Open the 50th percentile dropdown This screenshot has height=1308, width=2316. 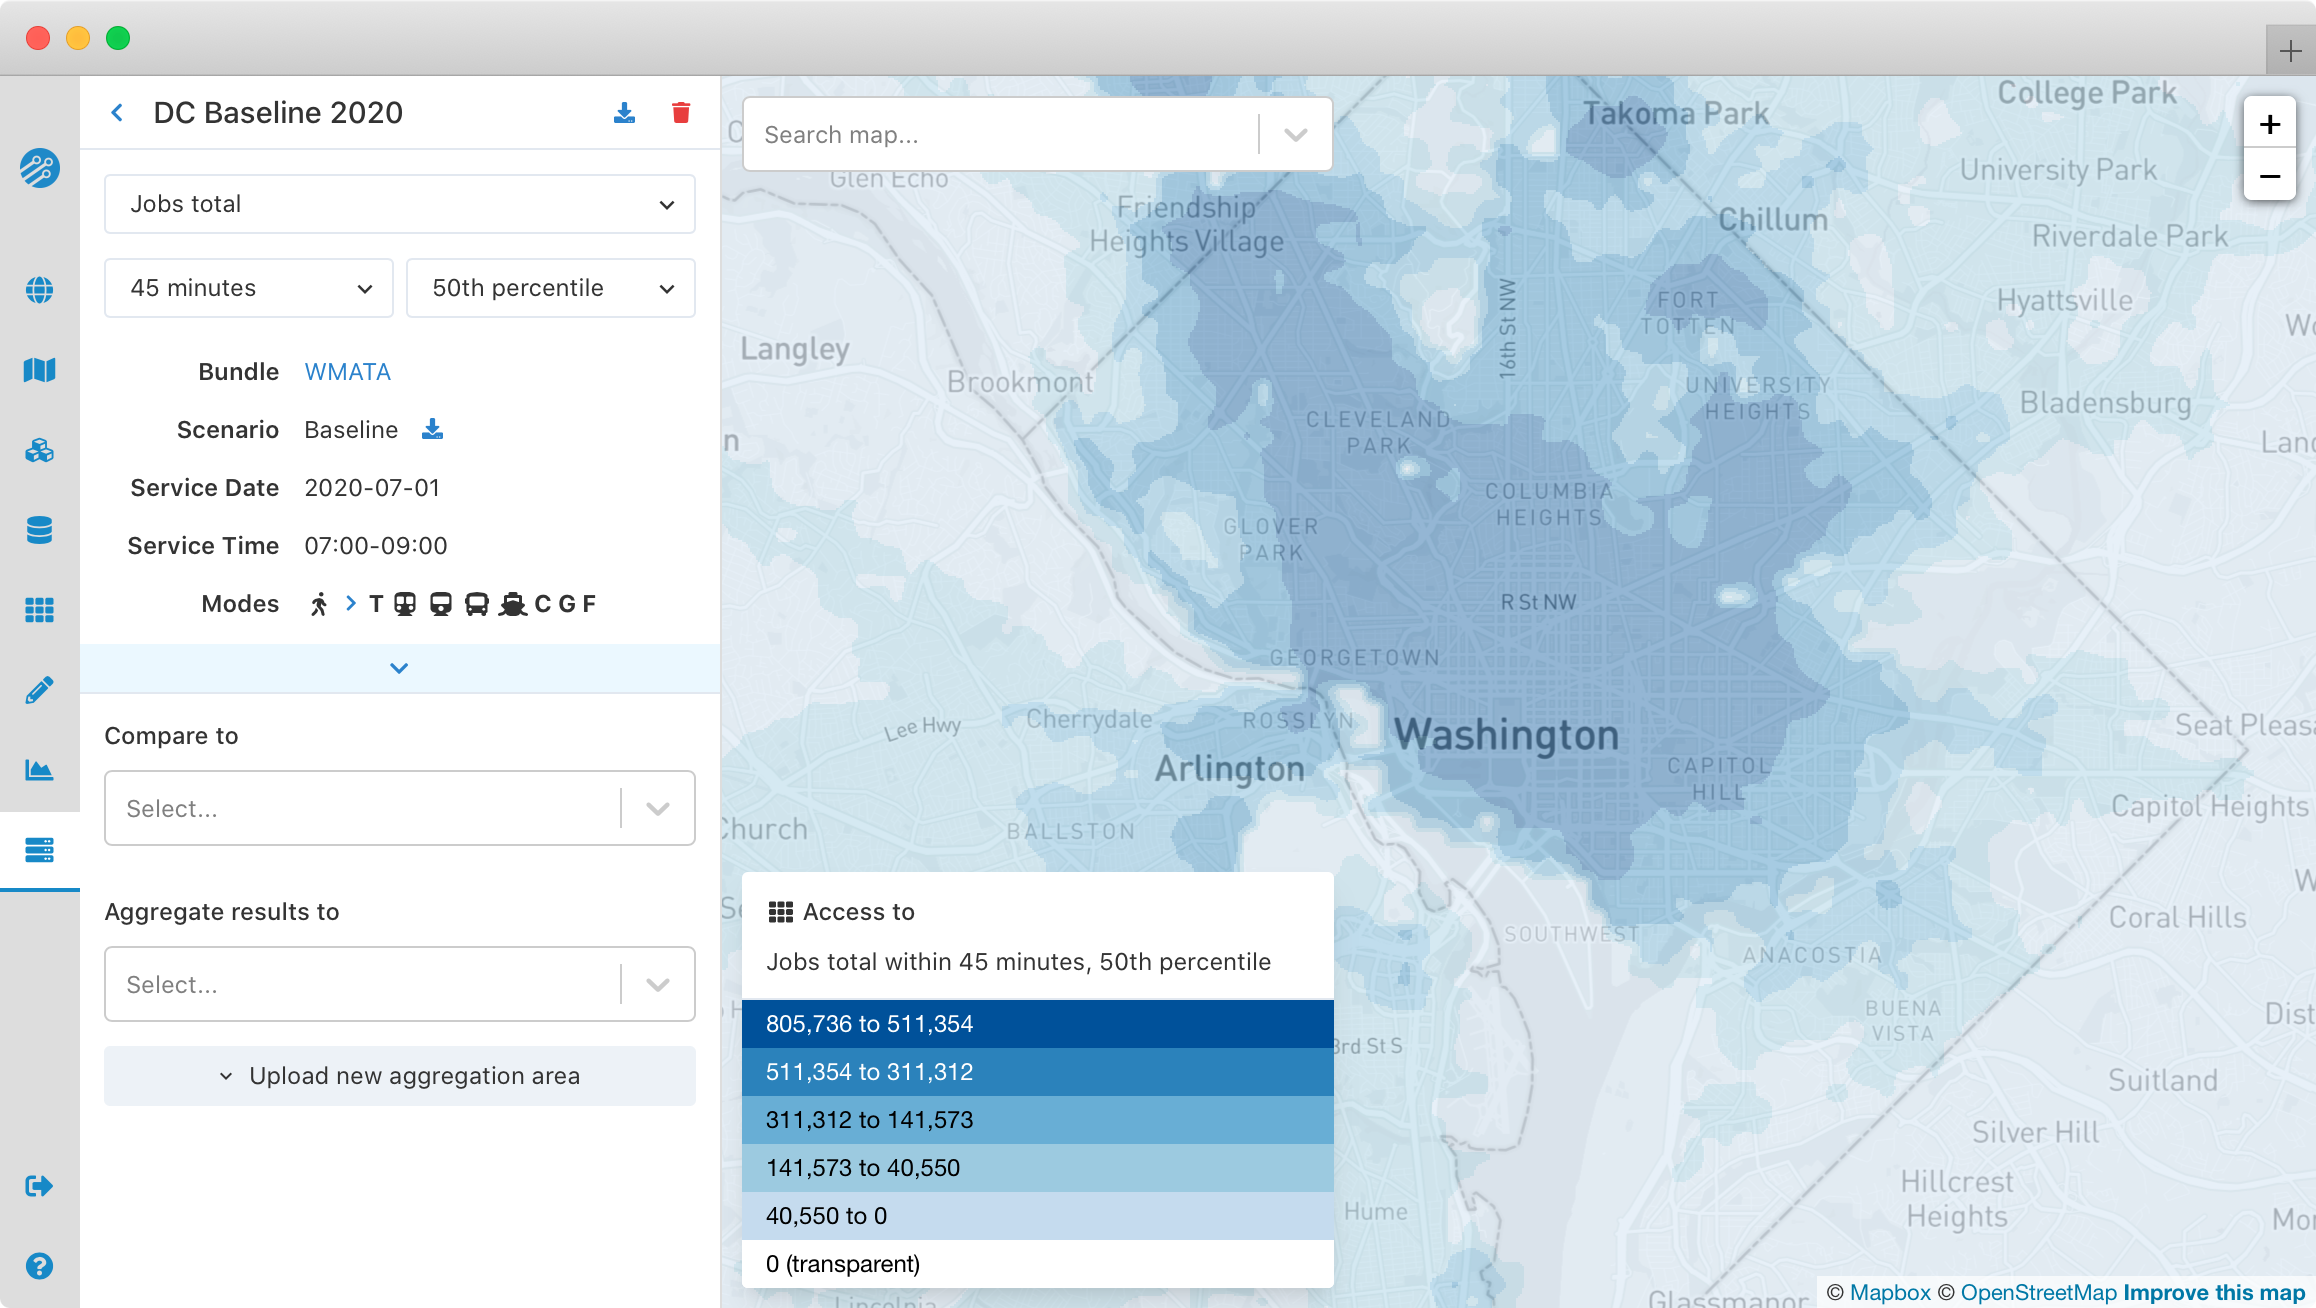[x=550, y=288]
